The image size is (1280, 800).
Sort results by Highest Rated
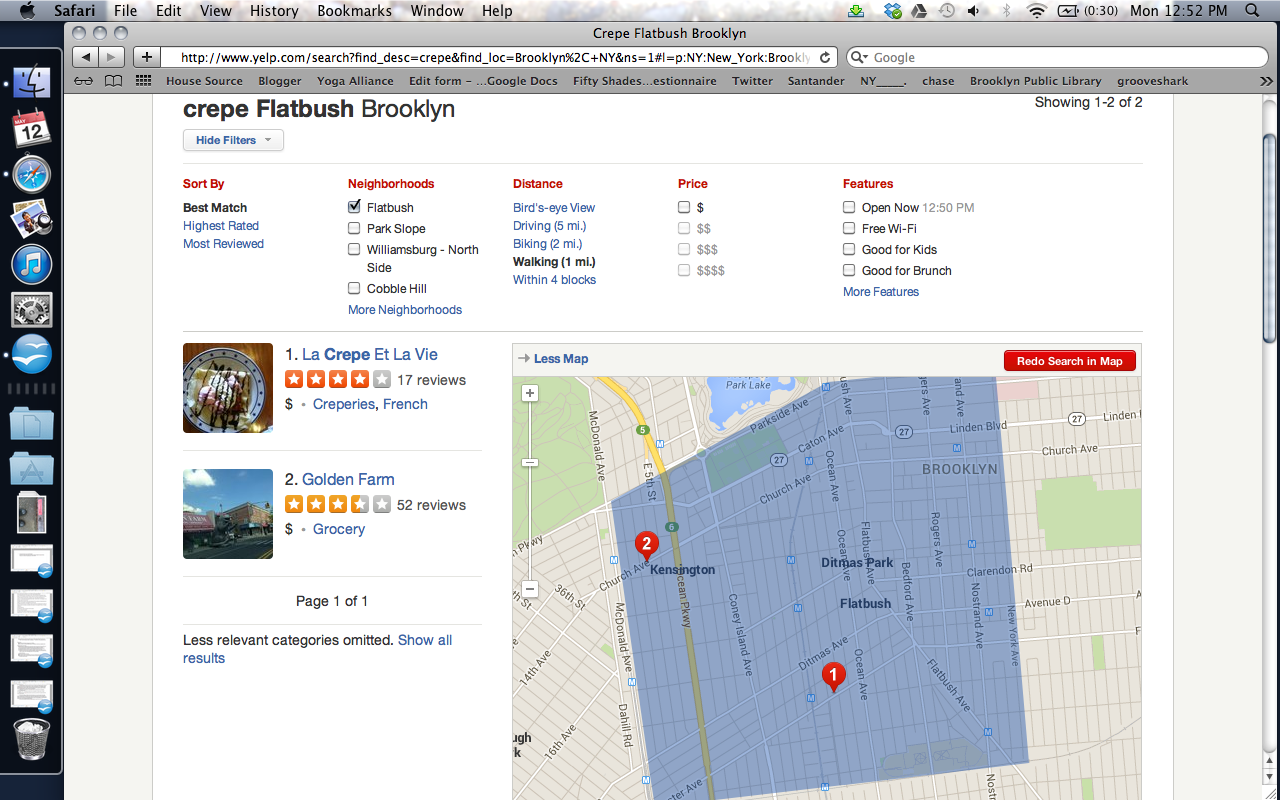221,226
